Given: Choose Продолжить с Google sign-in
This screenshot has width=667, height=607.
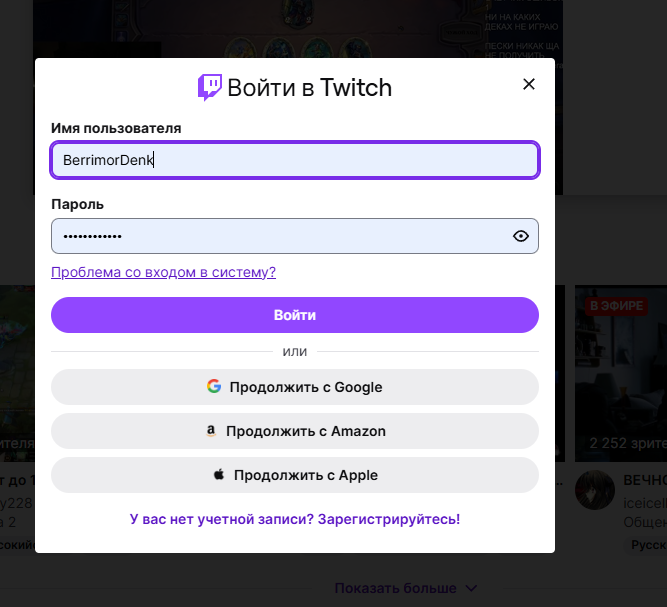Looking at the screenshot, I should (295, 387).
